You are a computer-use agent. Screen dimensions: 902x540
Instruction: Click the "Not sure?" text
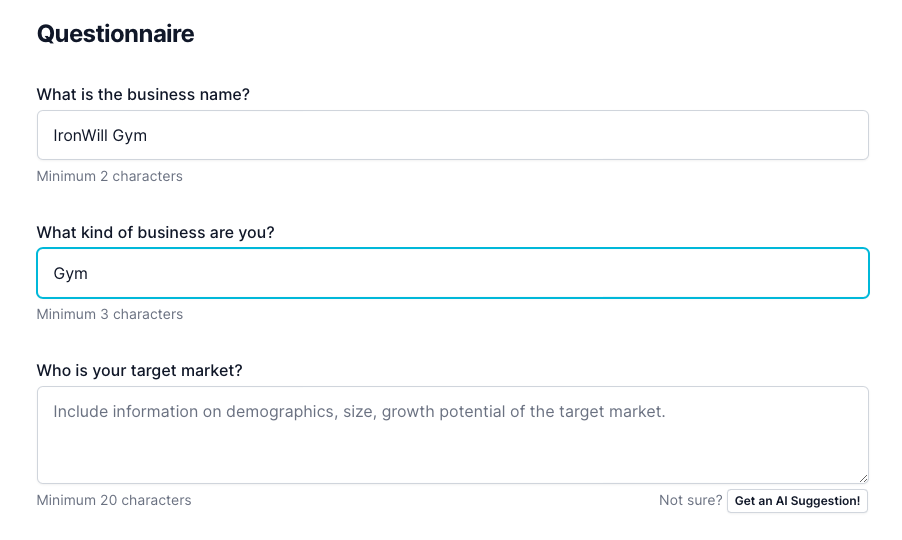click(690, 500)
